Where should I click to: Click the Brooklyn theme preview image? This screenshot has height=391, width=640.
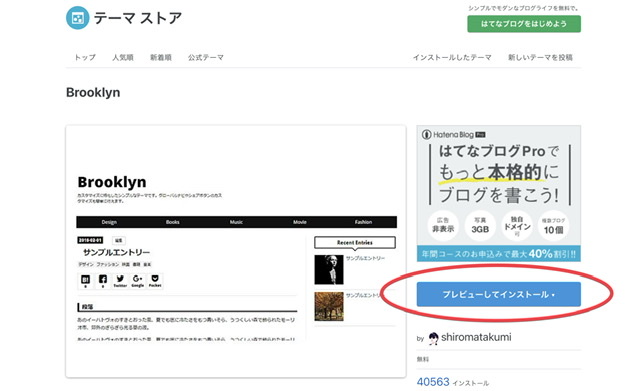pos(236,251)
